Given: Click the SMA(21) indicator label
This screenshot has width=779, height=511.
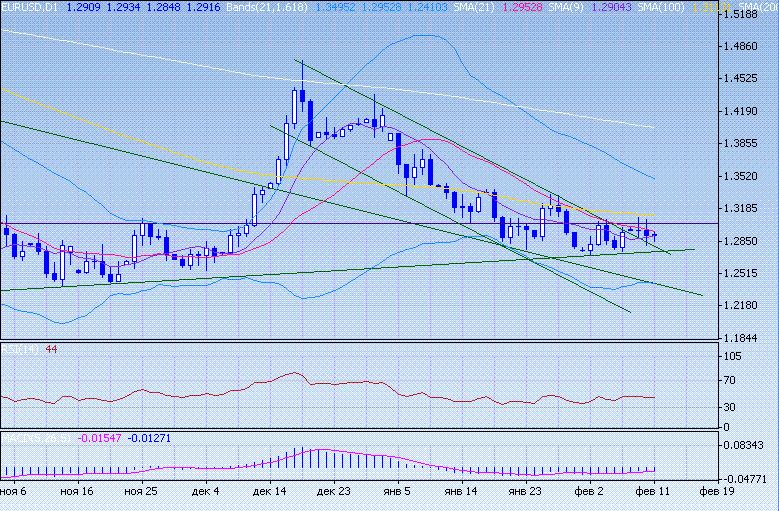Looking at the screenshot, I should [x=507, y=7].
